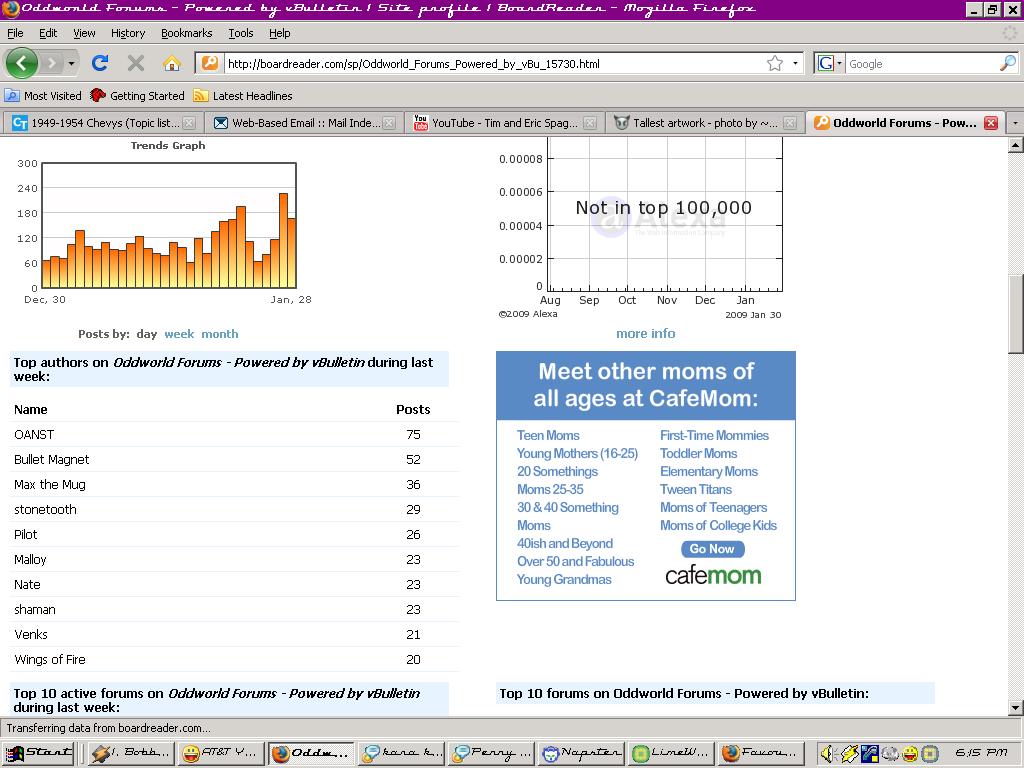Screen dimensions: 1024x768
Task: Click inside the URL address bar
Action: pos(490,63)
